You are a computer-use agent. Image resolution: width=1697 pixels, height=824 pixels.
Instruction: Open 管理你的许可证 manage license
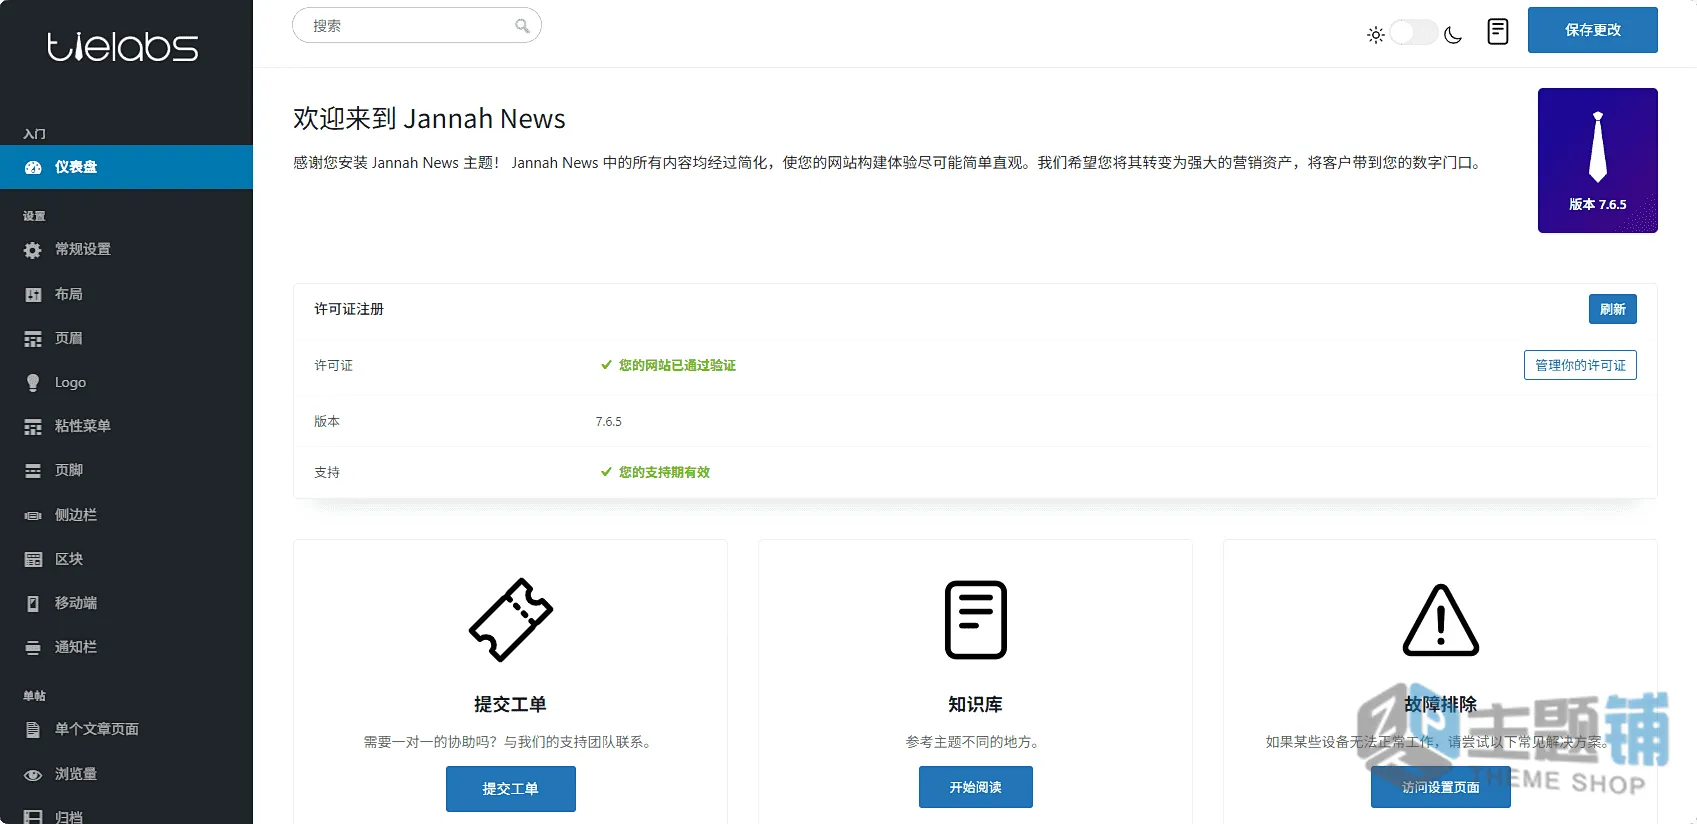[1580, 365]
